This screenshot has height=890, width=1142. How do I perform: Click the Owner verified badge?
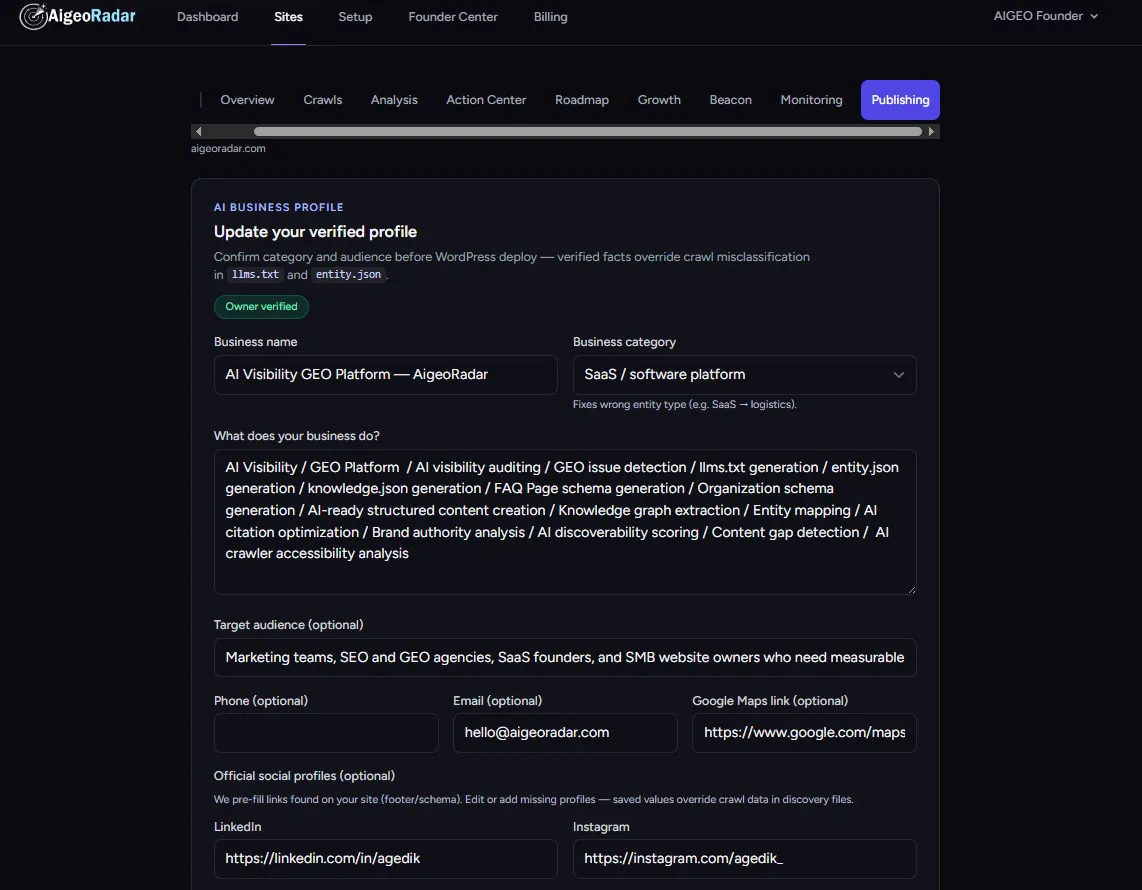click(x=261, y=307)
